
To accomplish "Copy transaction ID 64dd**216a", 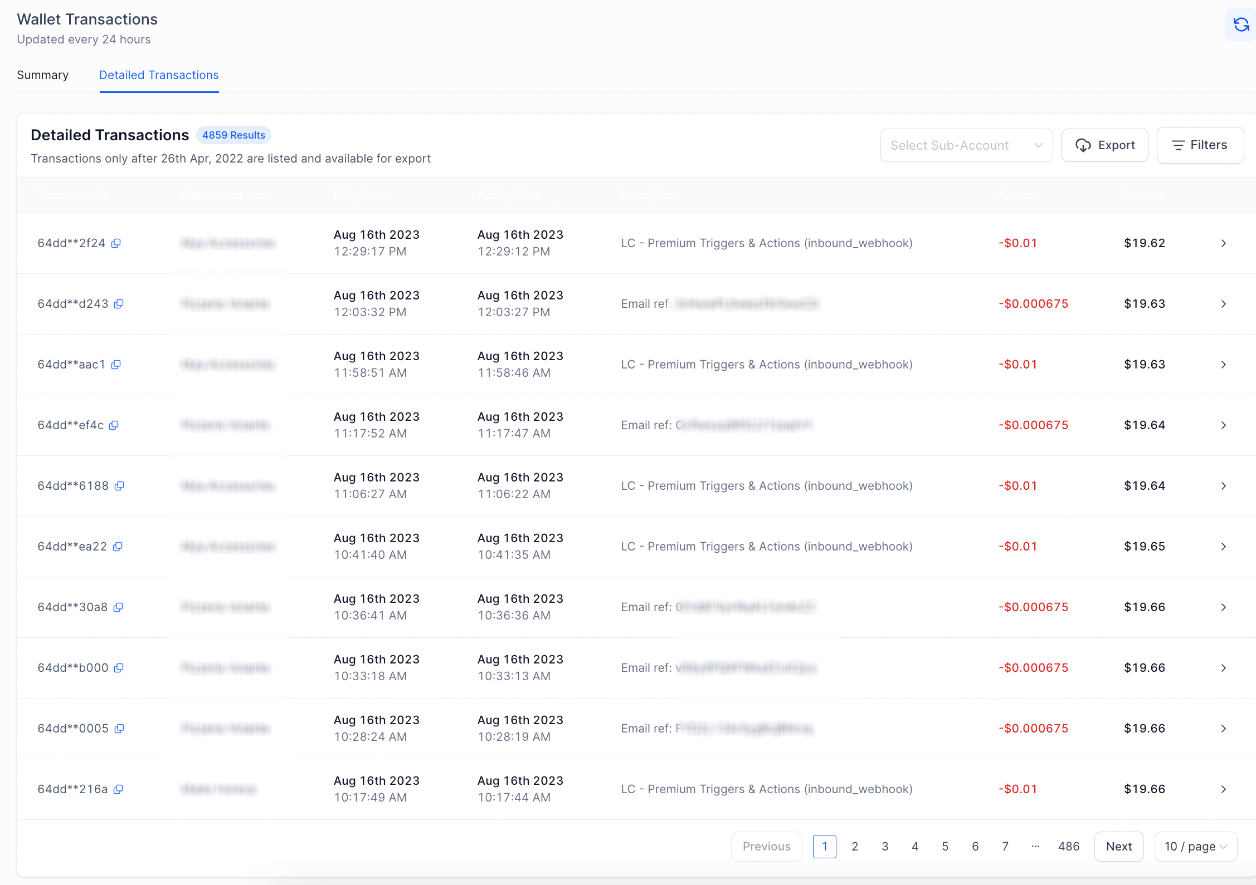I will pos(118,789).
